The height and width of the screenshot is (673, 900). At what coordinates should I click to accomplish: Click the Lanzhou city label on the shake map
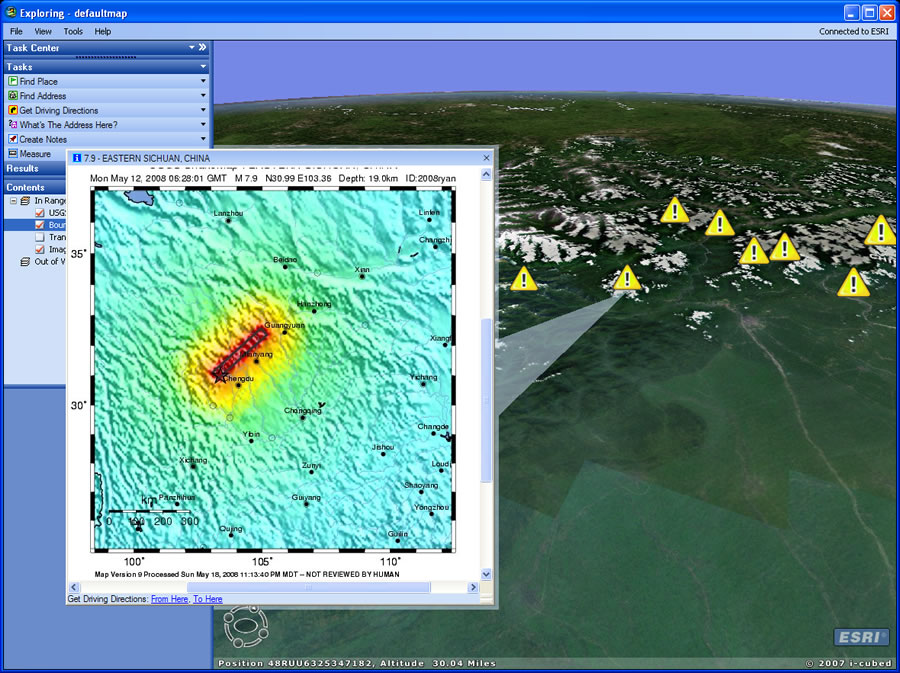228,213
